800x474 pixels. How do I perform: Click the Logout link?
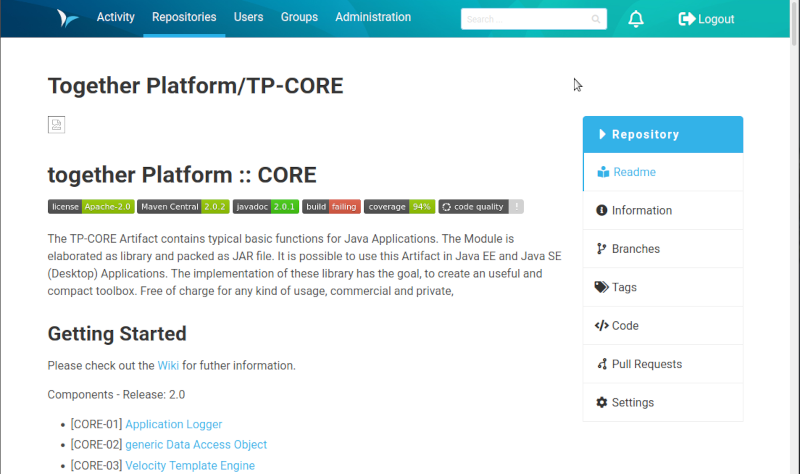706,19
